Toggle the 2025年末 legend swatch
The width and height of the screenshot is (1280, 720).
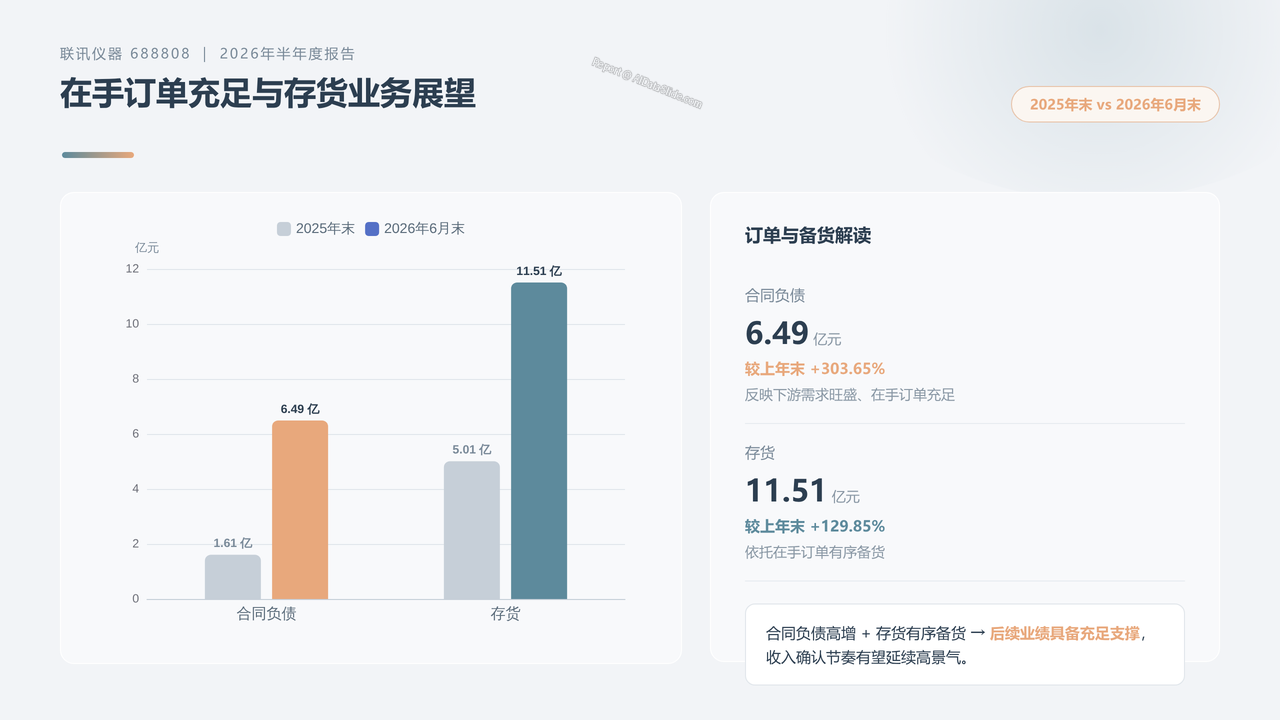pos(284,229)
